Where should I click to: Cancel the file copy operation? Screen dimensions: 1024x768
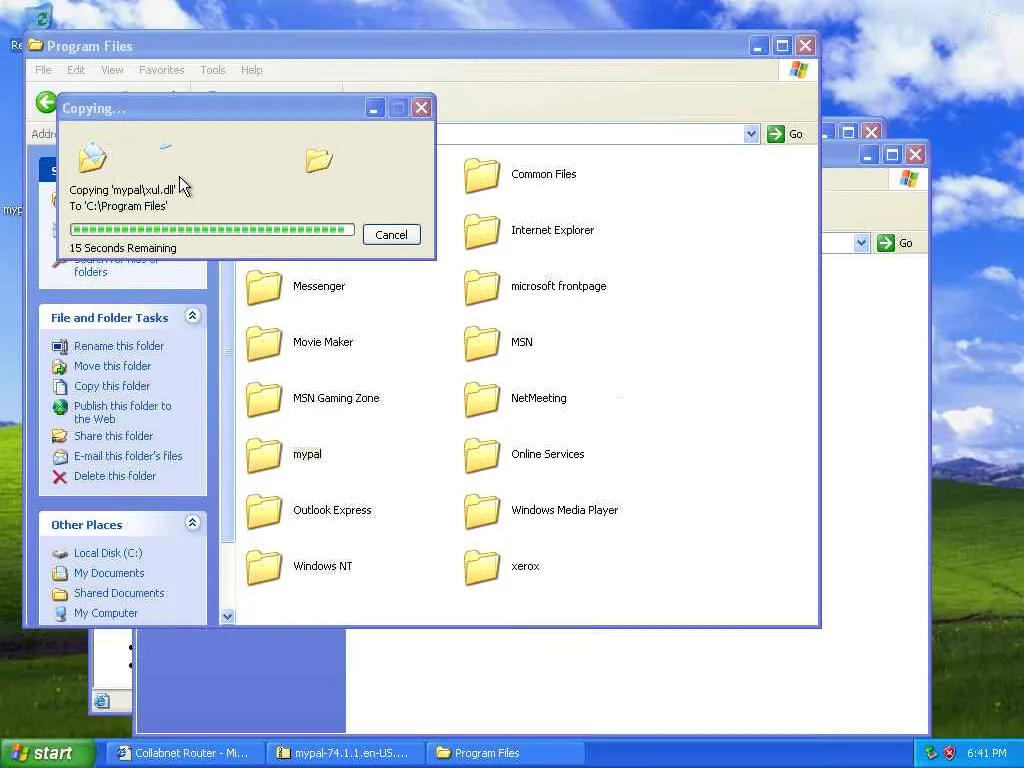click(x=391, y=234)
